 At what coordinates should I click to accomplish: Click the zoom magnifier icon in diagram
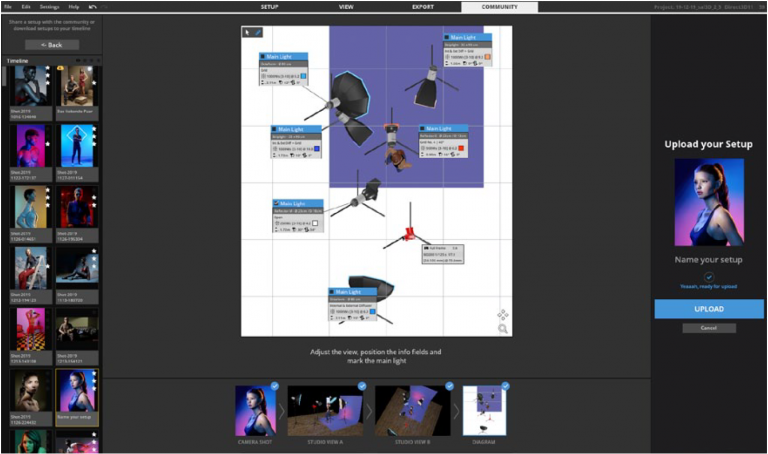pos(502,327)
